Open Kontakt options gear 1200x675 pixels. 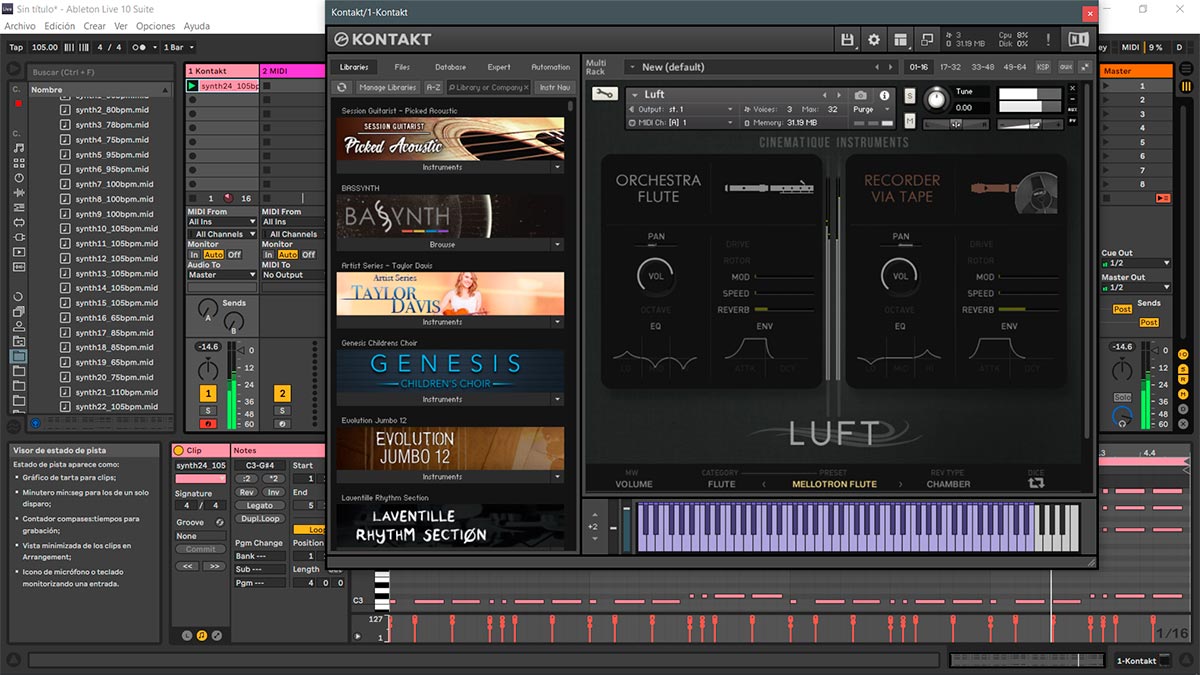(874, 40)
